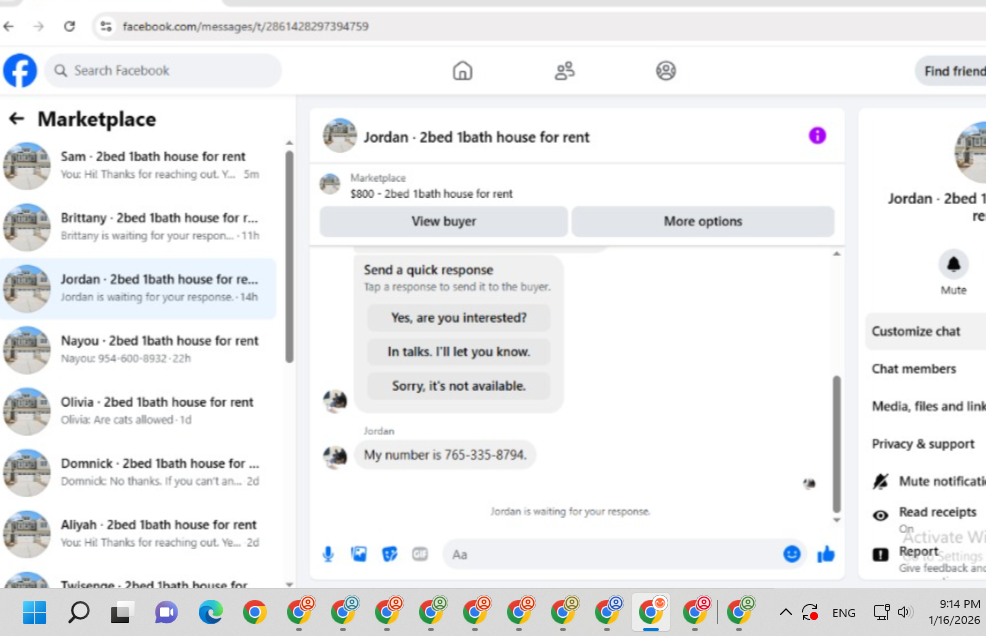Open Aliyah's conversation in the list
Viewport: 986px width, 636px height.
tap(138, 533)
